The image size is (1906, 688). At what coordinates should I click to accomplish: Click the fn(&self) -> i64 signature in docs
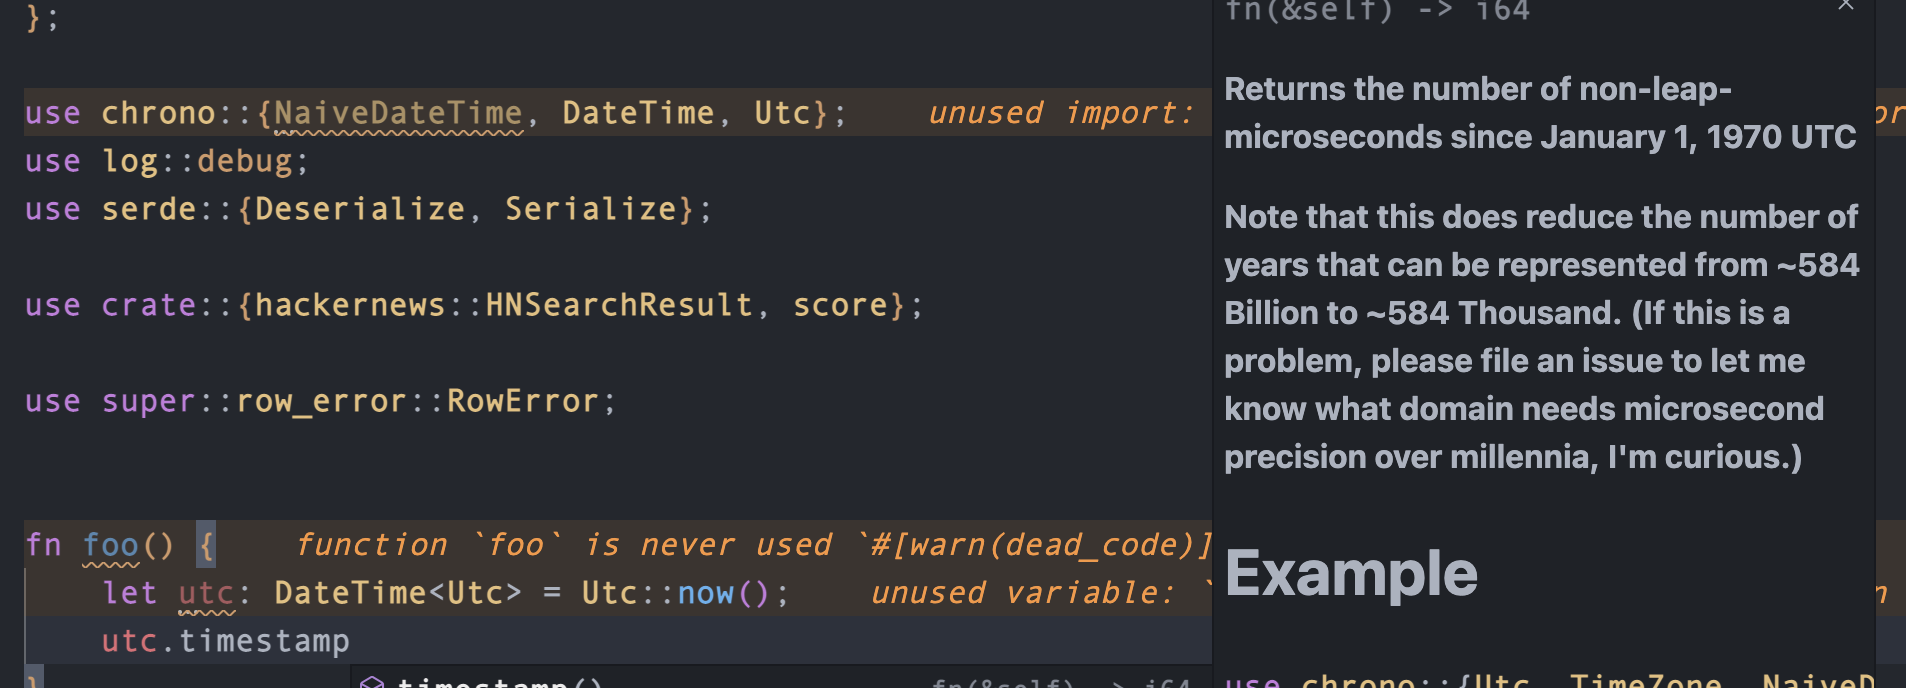(1377, 11)
